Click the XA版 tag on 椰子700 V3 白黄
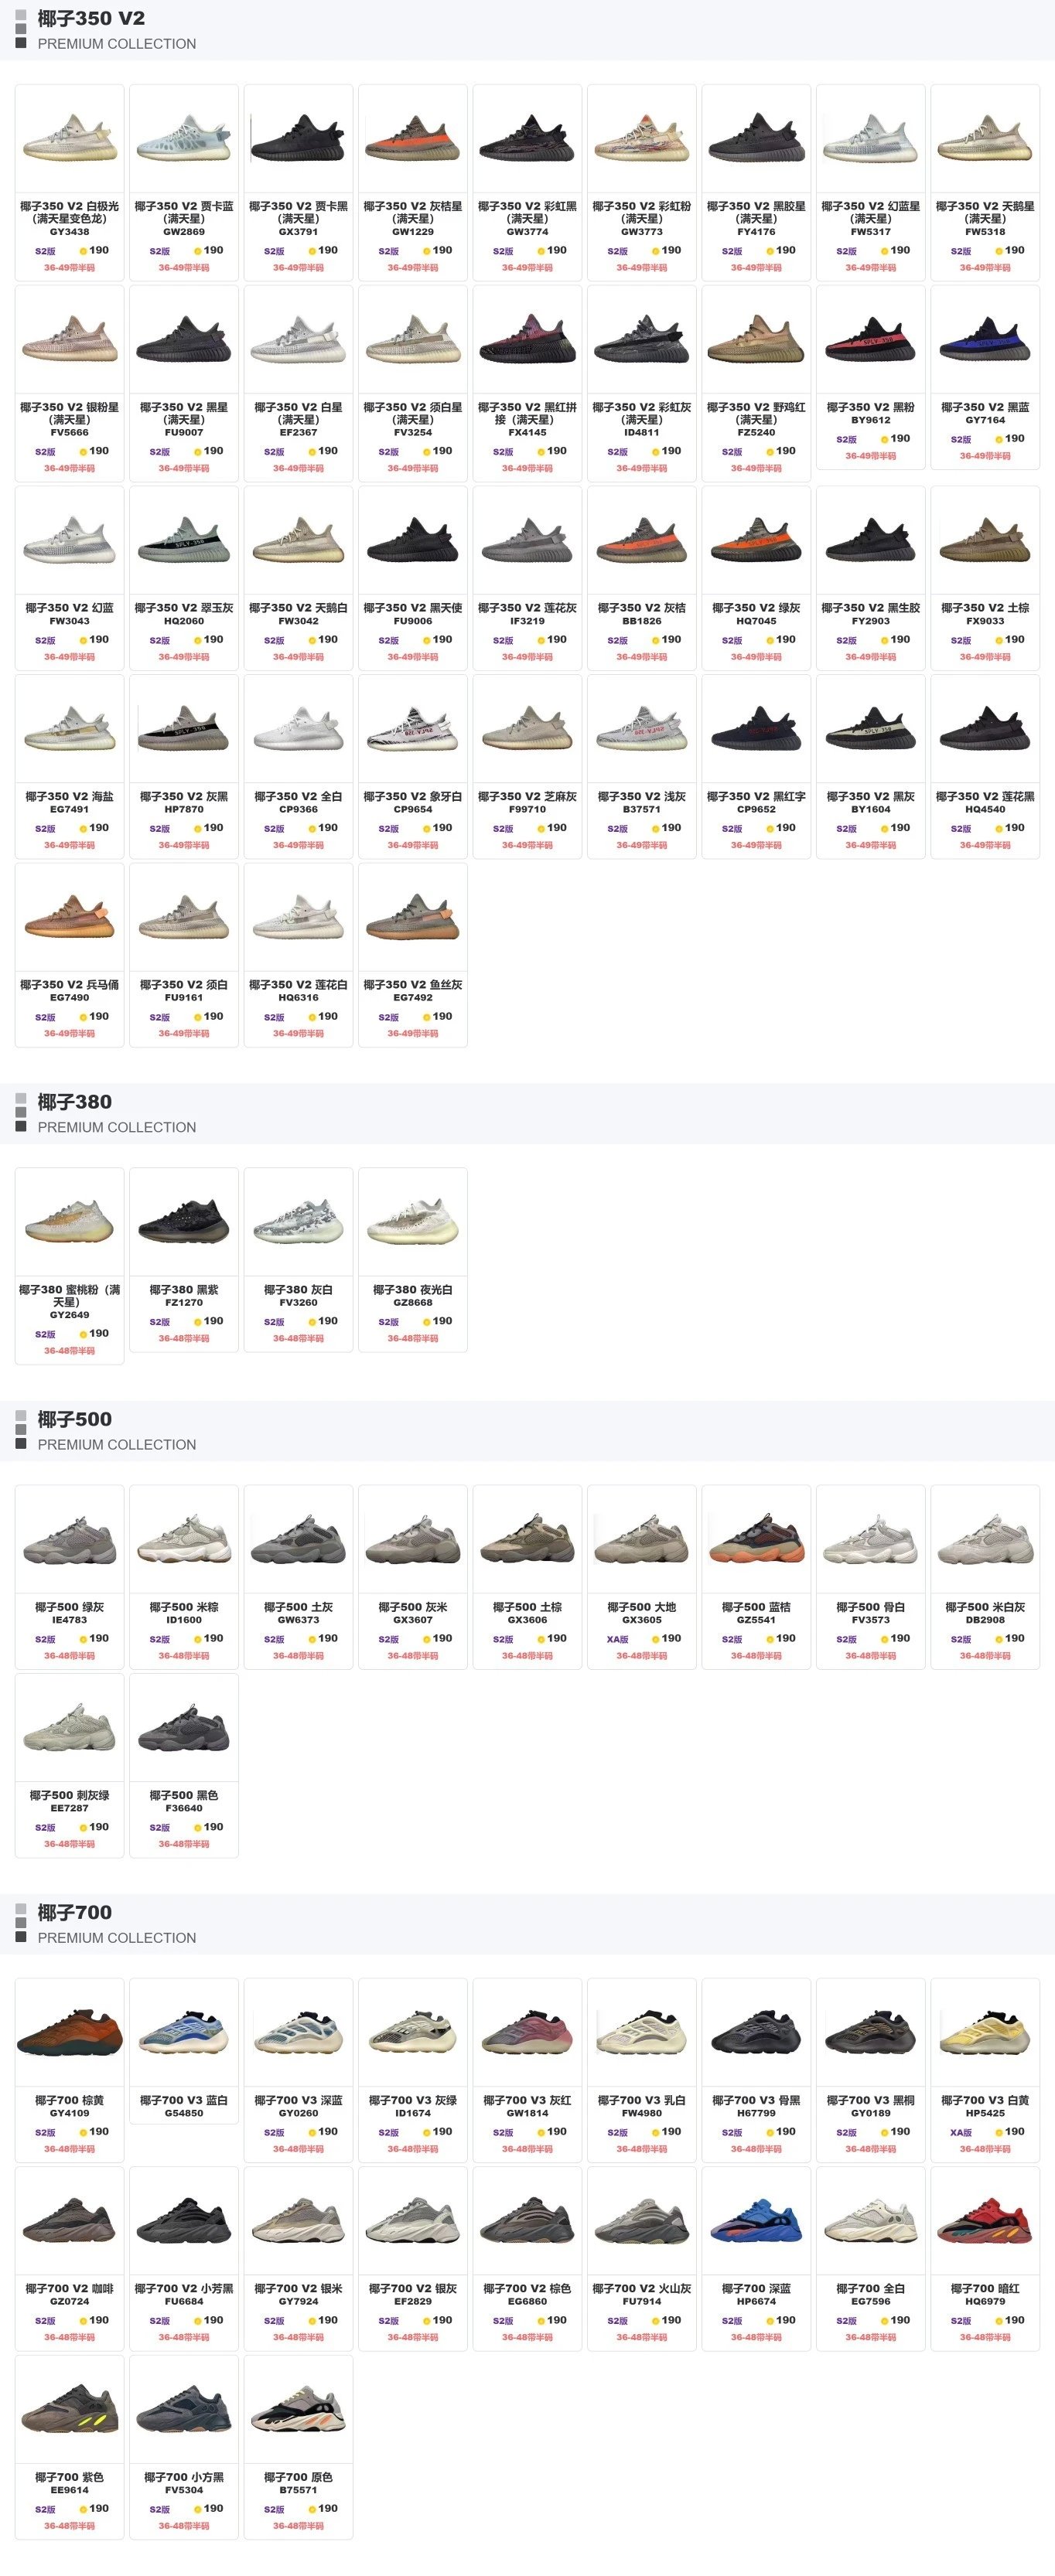 pyautogui.click(x=961, y=2133)
